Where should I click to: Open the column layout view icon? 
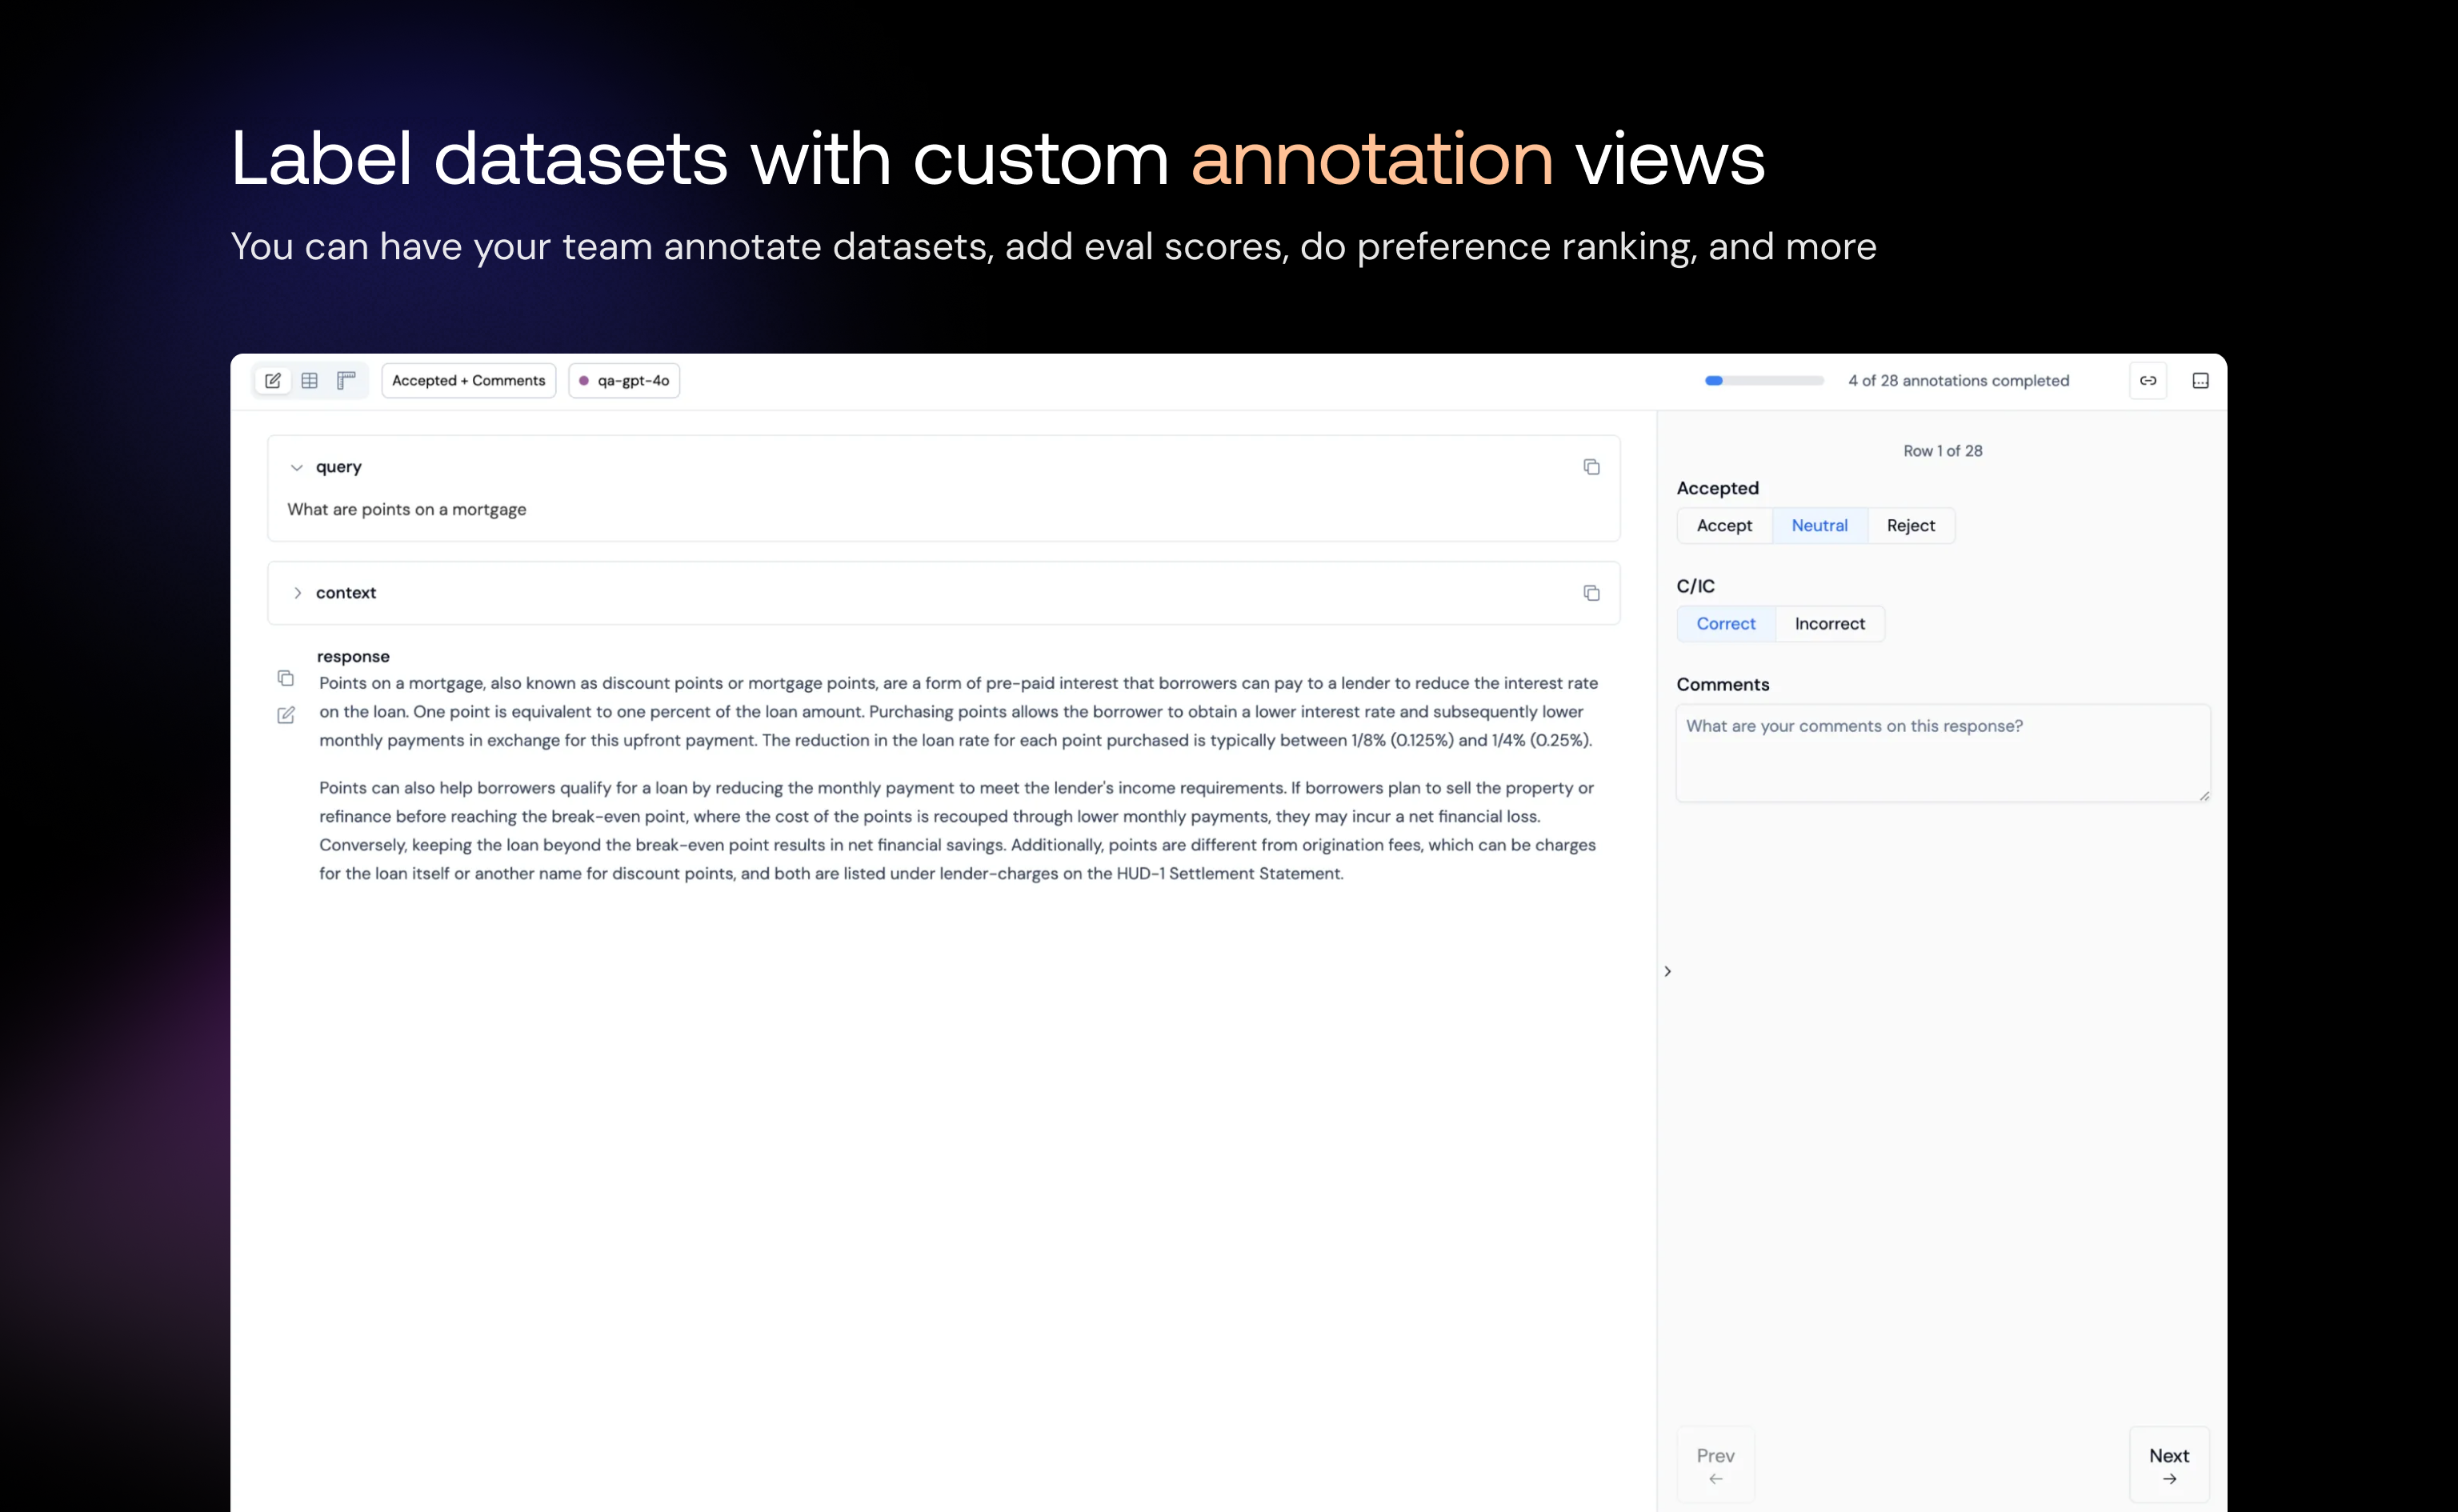tap(346, 380)
